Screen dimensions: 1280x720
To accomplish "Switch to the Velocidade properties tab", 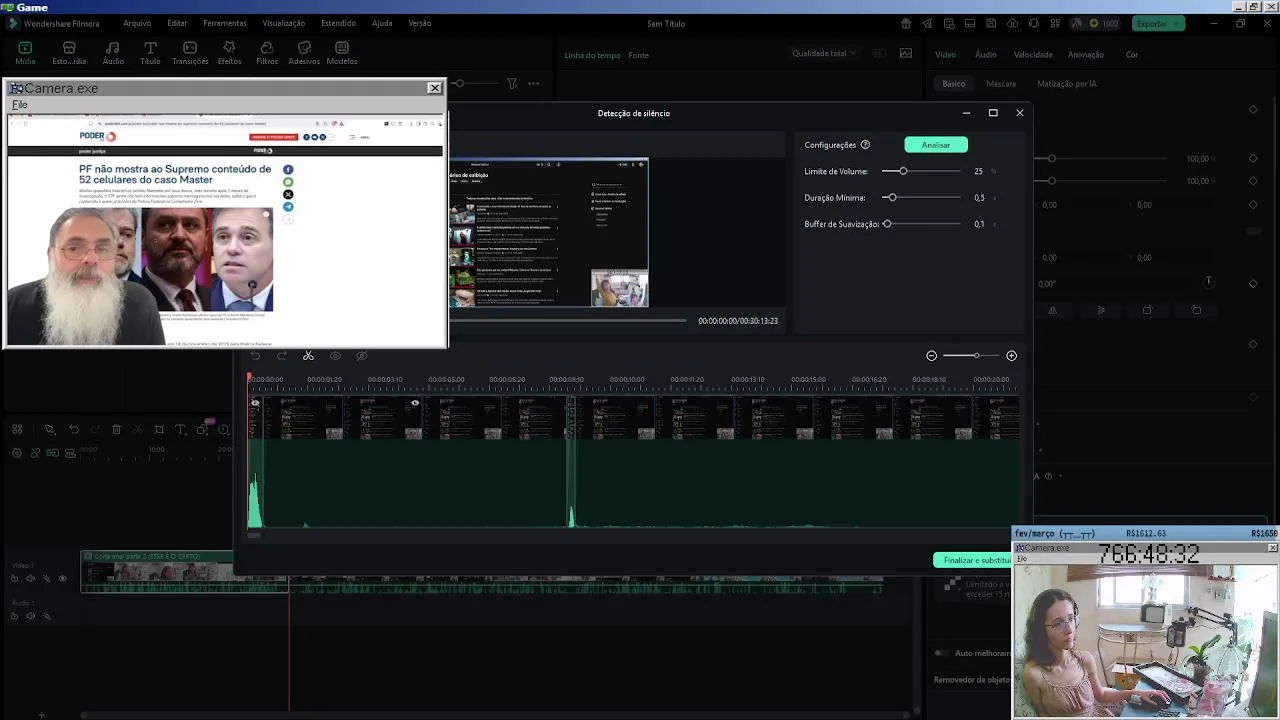I will point(1033,55).
